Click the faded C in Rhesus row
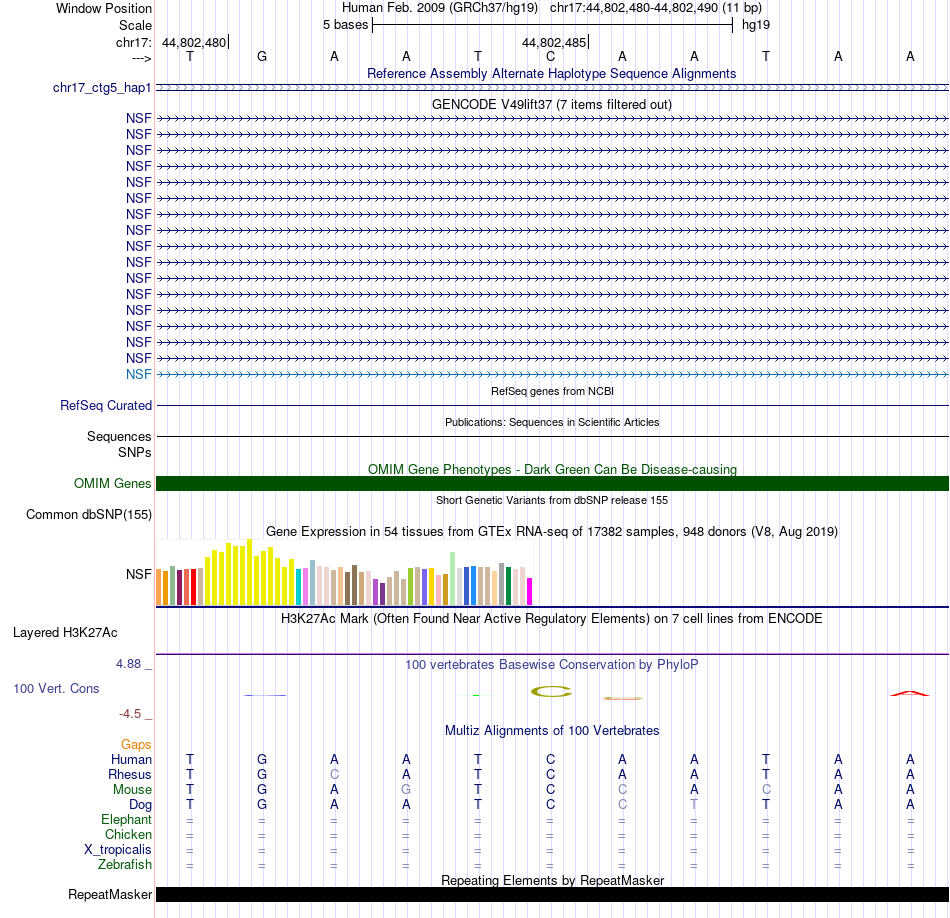The height and width of the screenshot is (918, 950). (334, 775)
